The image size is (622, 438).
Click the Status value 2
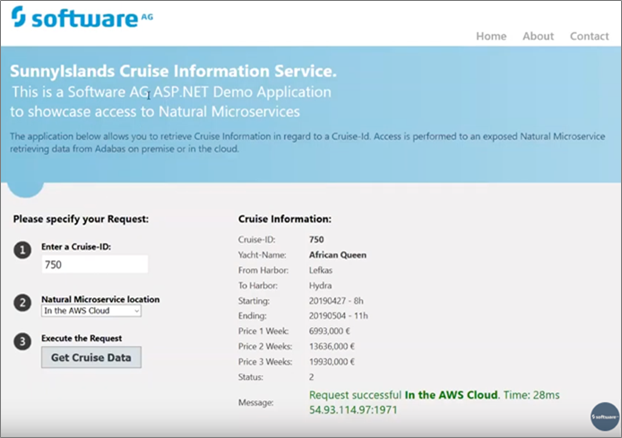311,377
